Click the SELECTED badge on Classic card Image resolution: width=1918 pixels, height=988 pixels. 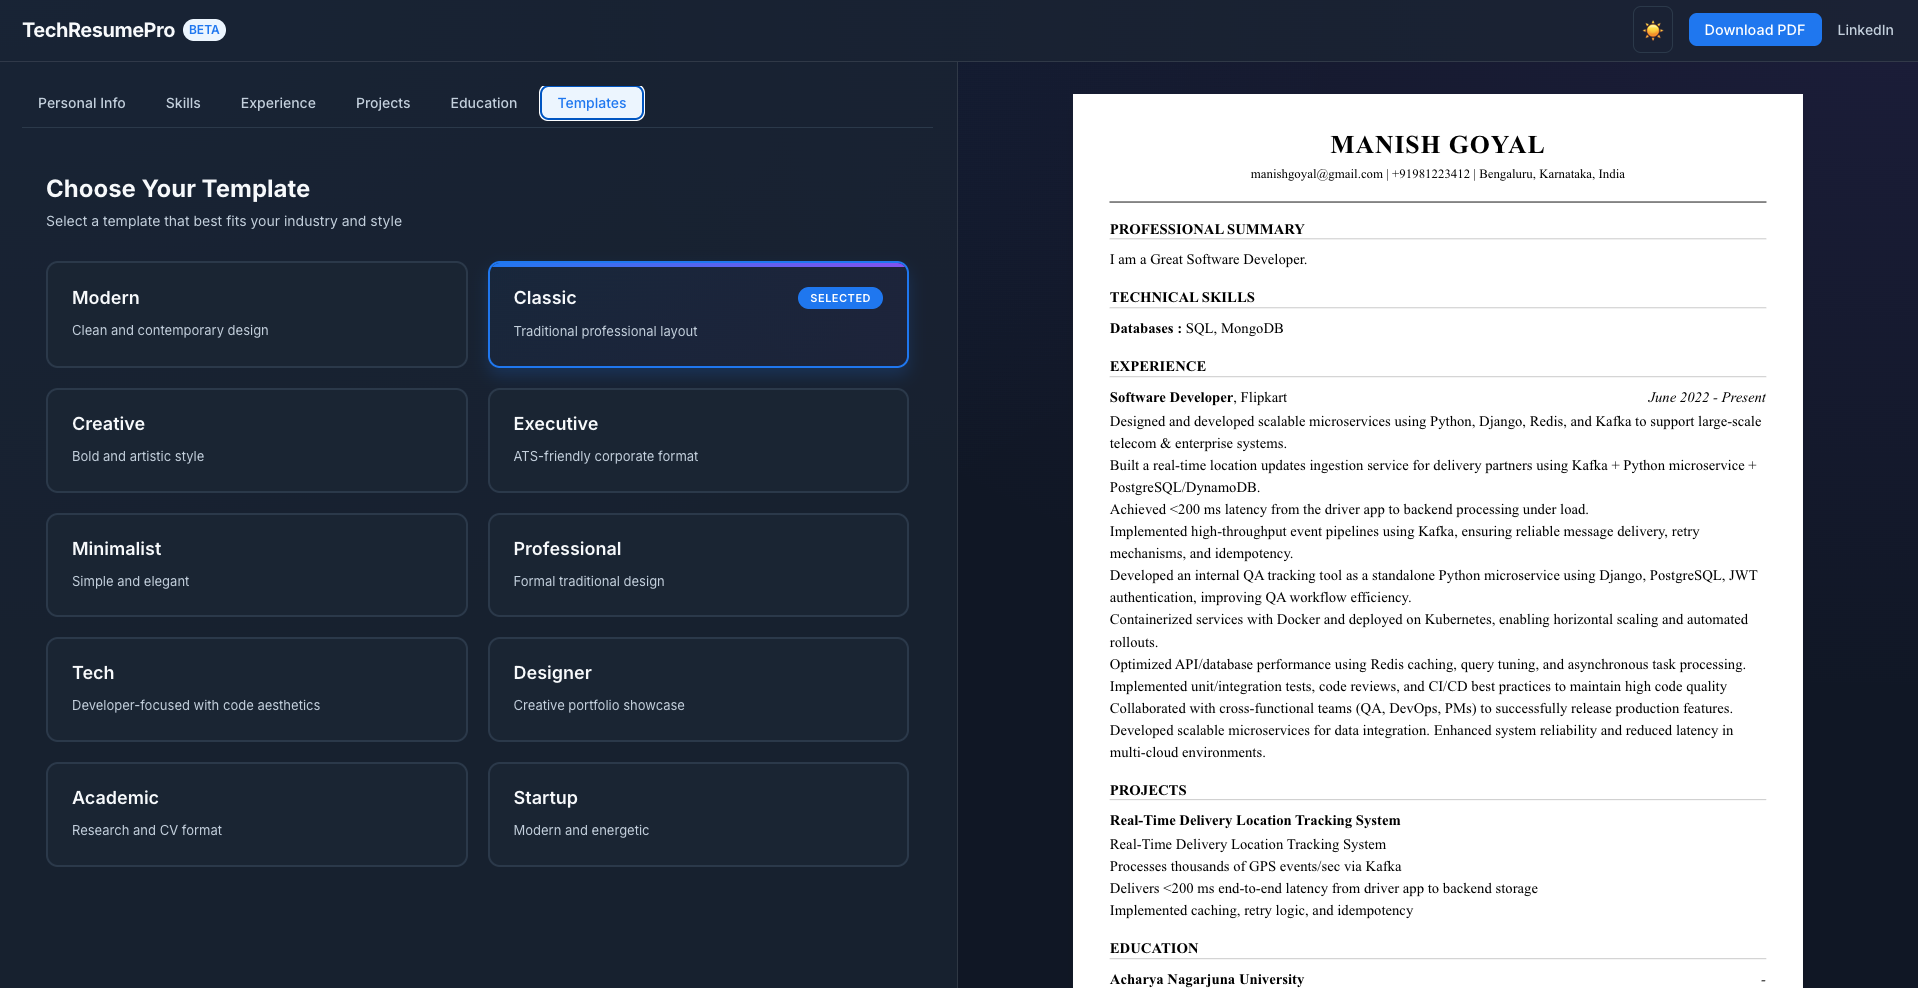pyautogui.click(x=840, y=298)
